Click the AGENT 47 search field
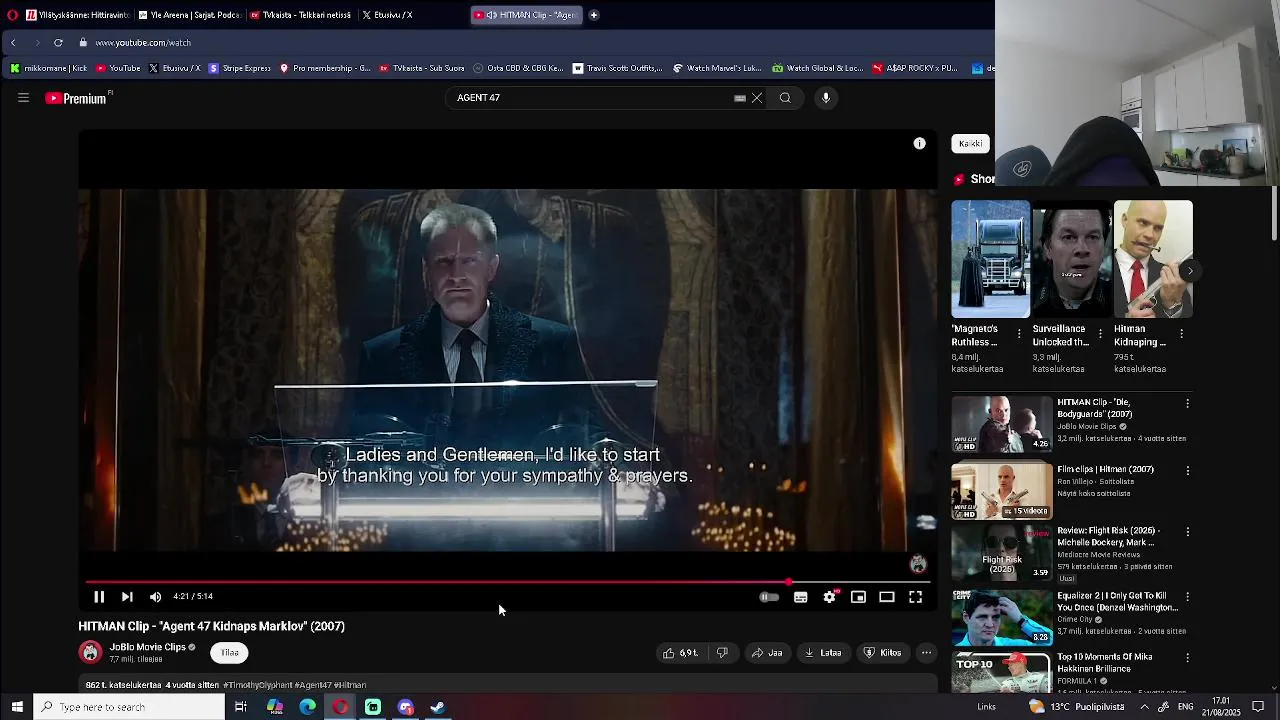The height and width of the screenshot is (720, 1280). [590, 98]
